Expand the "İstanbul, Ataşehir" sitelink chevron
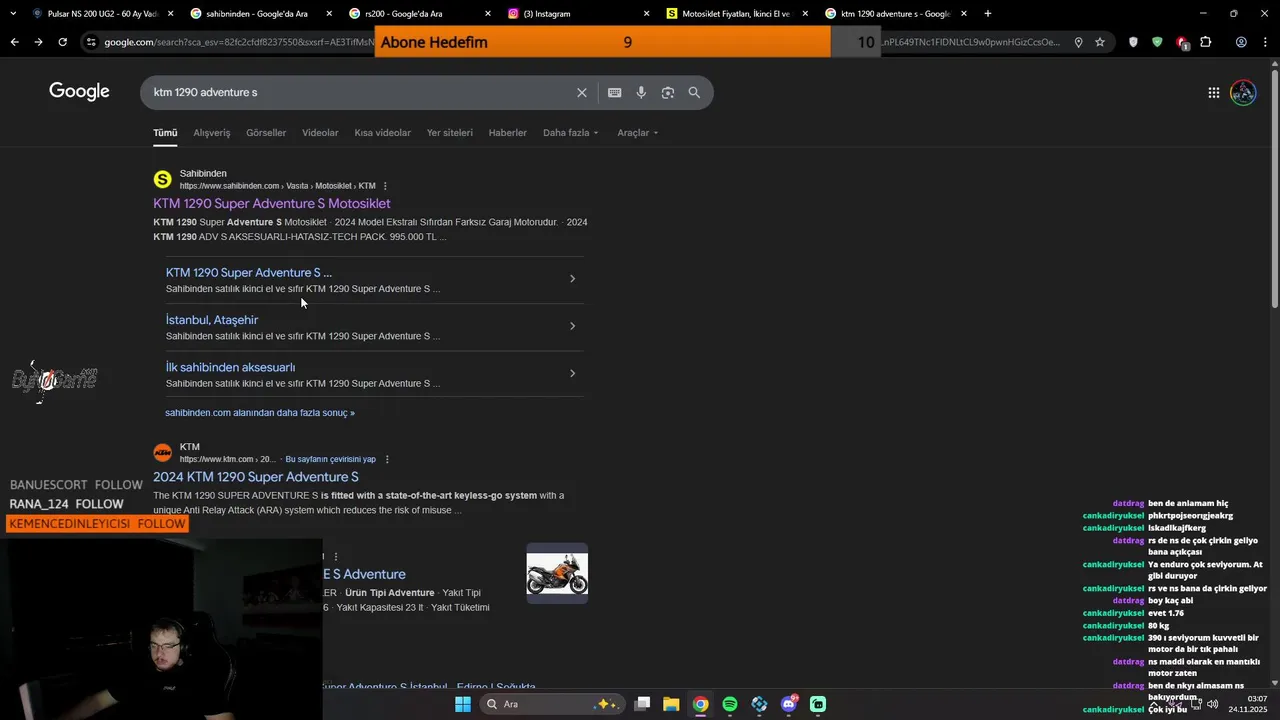This screenshot has height=720, width=1280. pyautogui.click(x=572, y=326)
